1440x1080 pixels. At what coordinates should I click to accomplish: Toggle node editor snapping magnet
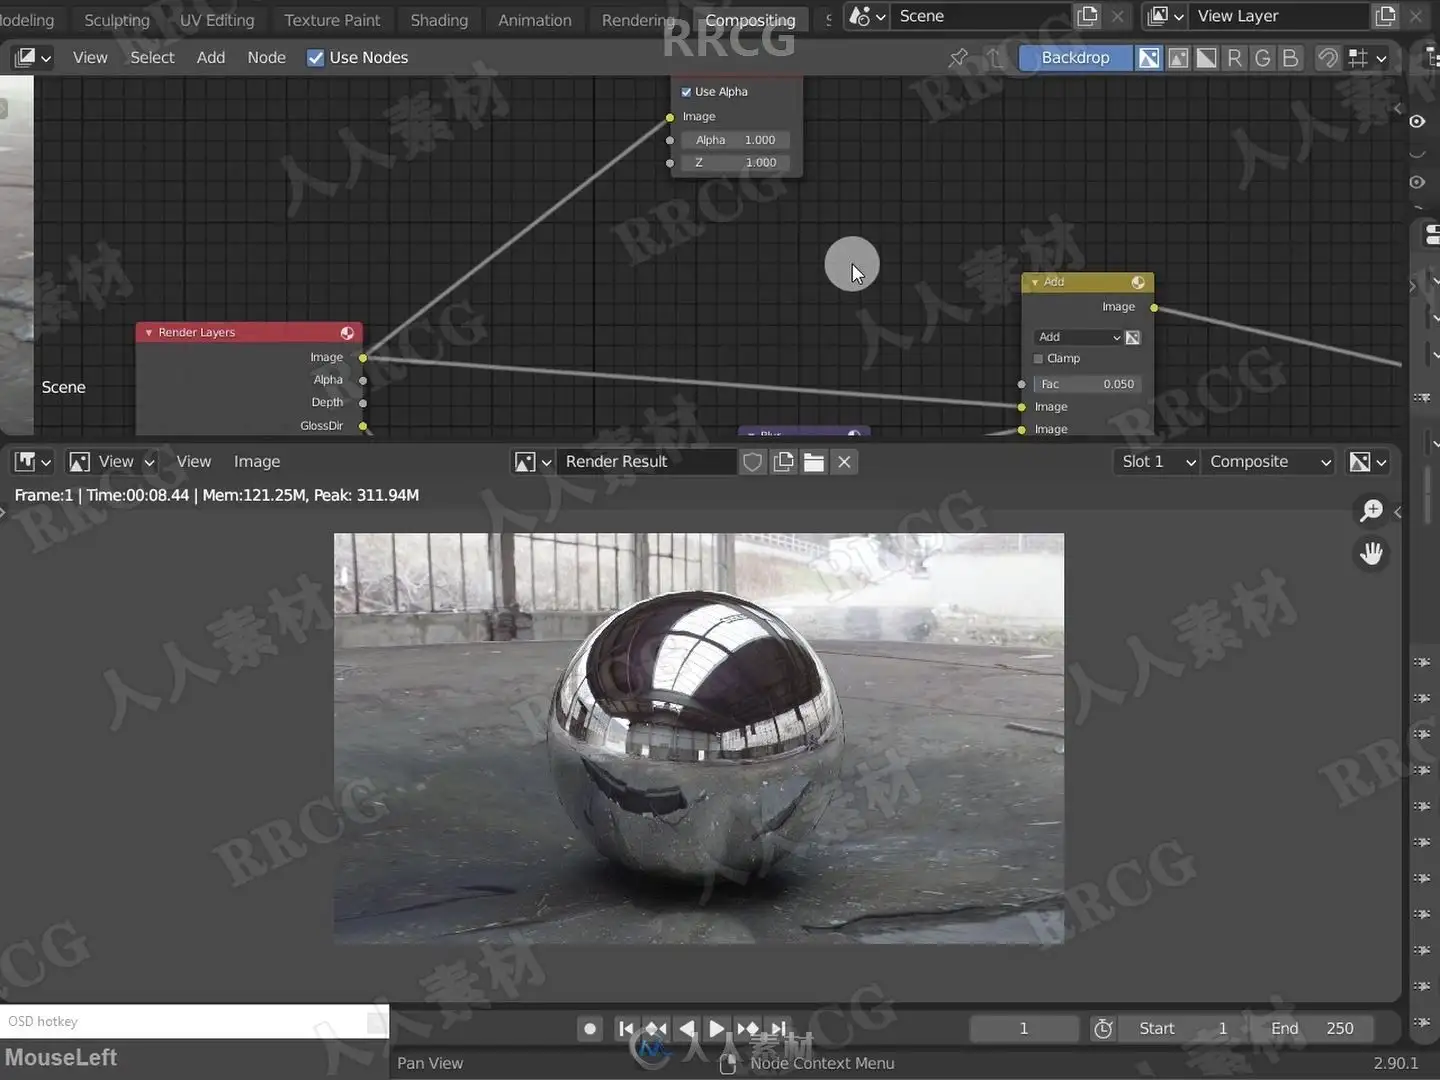(x=1328, y=58)
